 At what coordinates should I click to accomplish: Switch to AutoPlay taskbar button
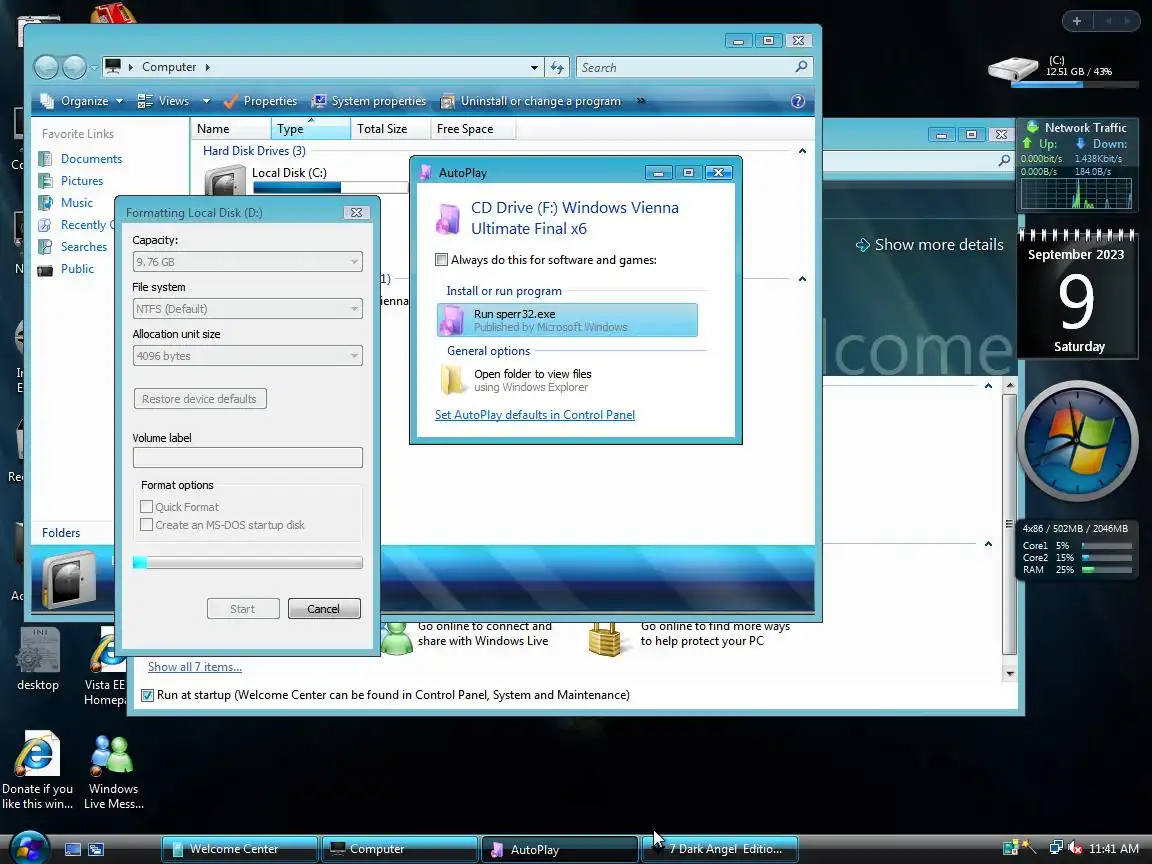pos(559,849)
